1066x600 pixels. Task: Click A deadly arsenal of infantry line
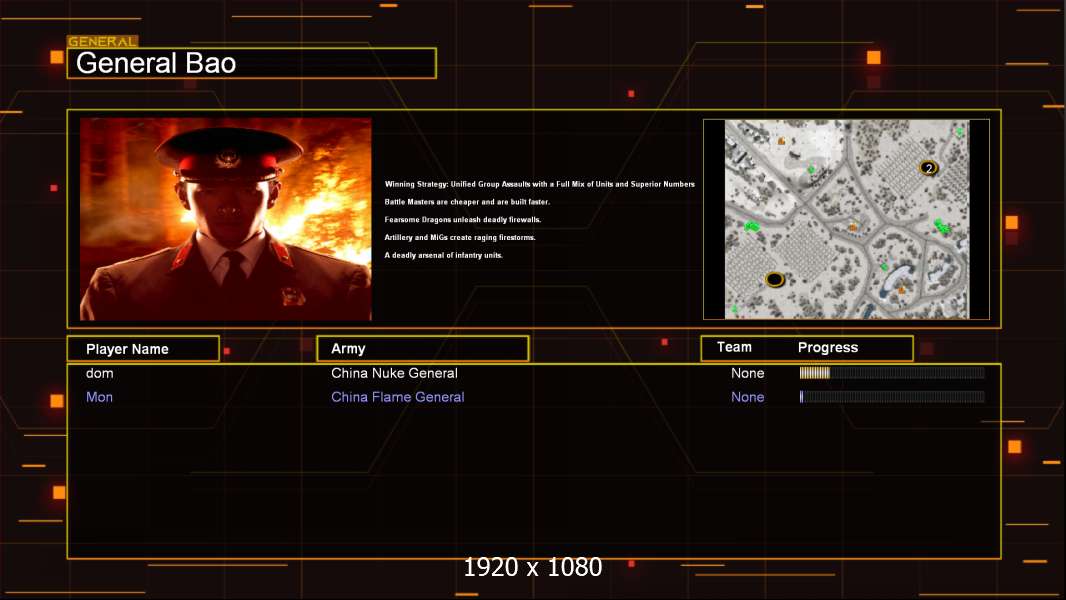point(443,255)
